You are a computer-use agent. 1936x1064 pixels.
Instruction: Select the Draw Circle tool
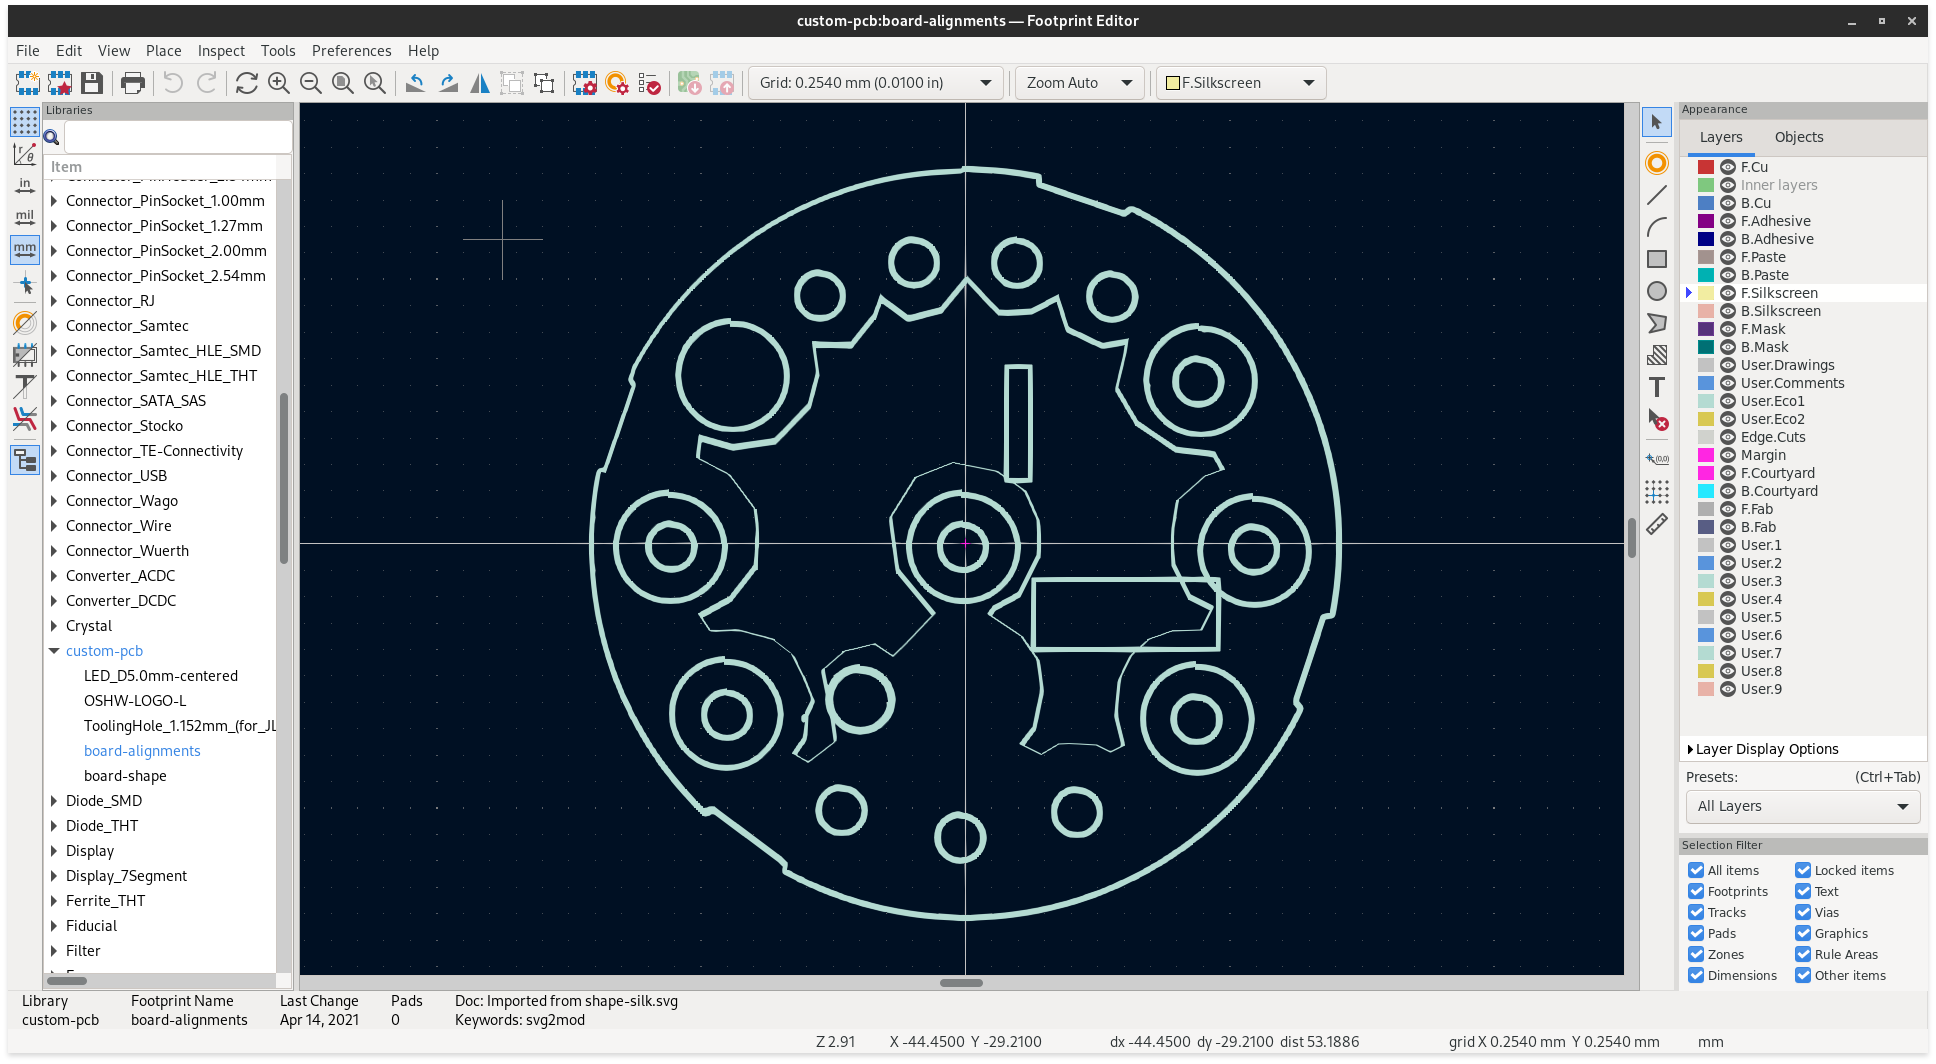[x=1657, y=291]
